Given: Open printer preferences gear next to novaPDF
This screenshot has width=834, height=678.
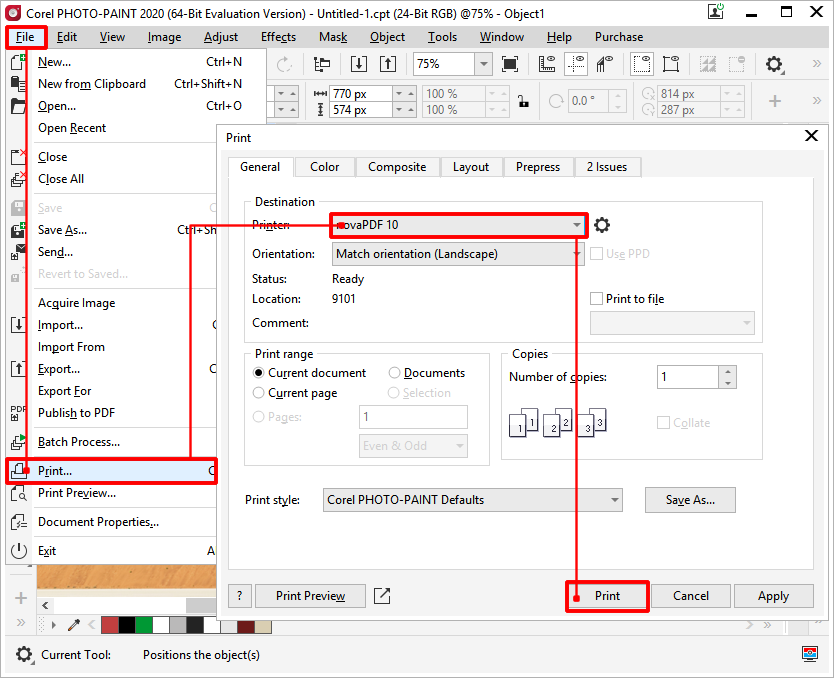Looking at the screenshot, I should click(602, 225).
